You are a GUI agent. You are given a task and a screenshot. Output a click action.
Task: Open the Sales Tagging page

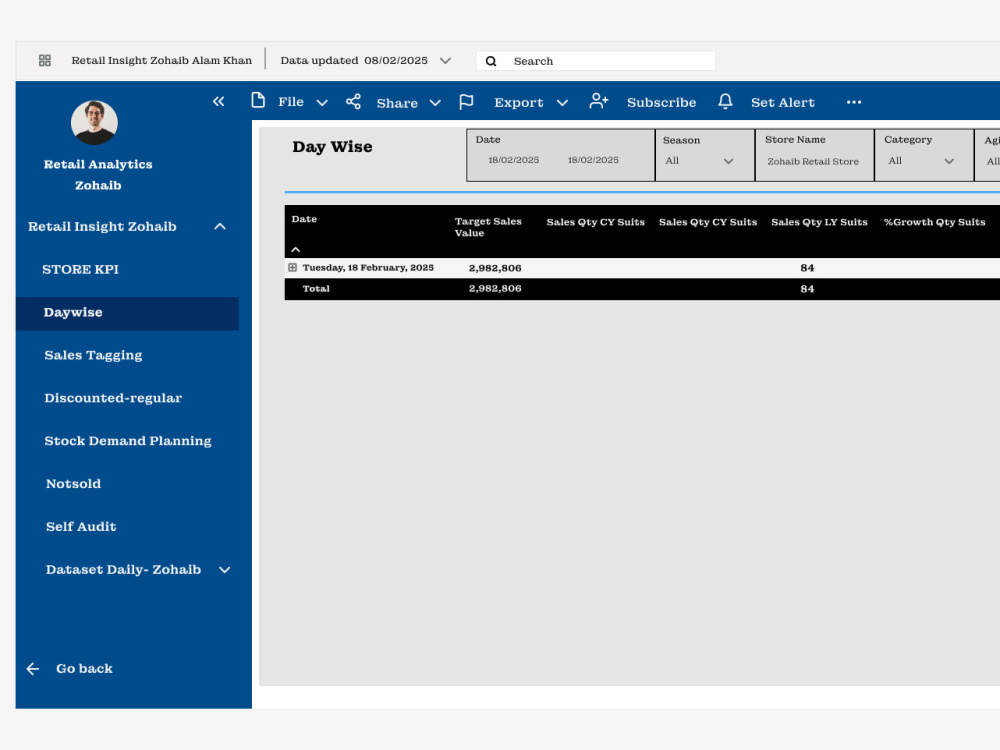93,355
